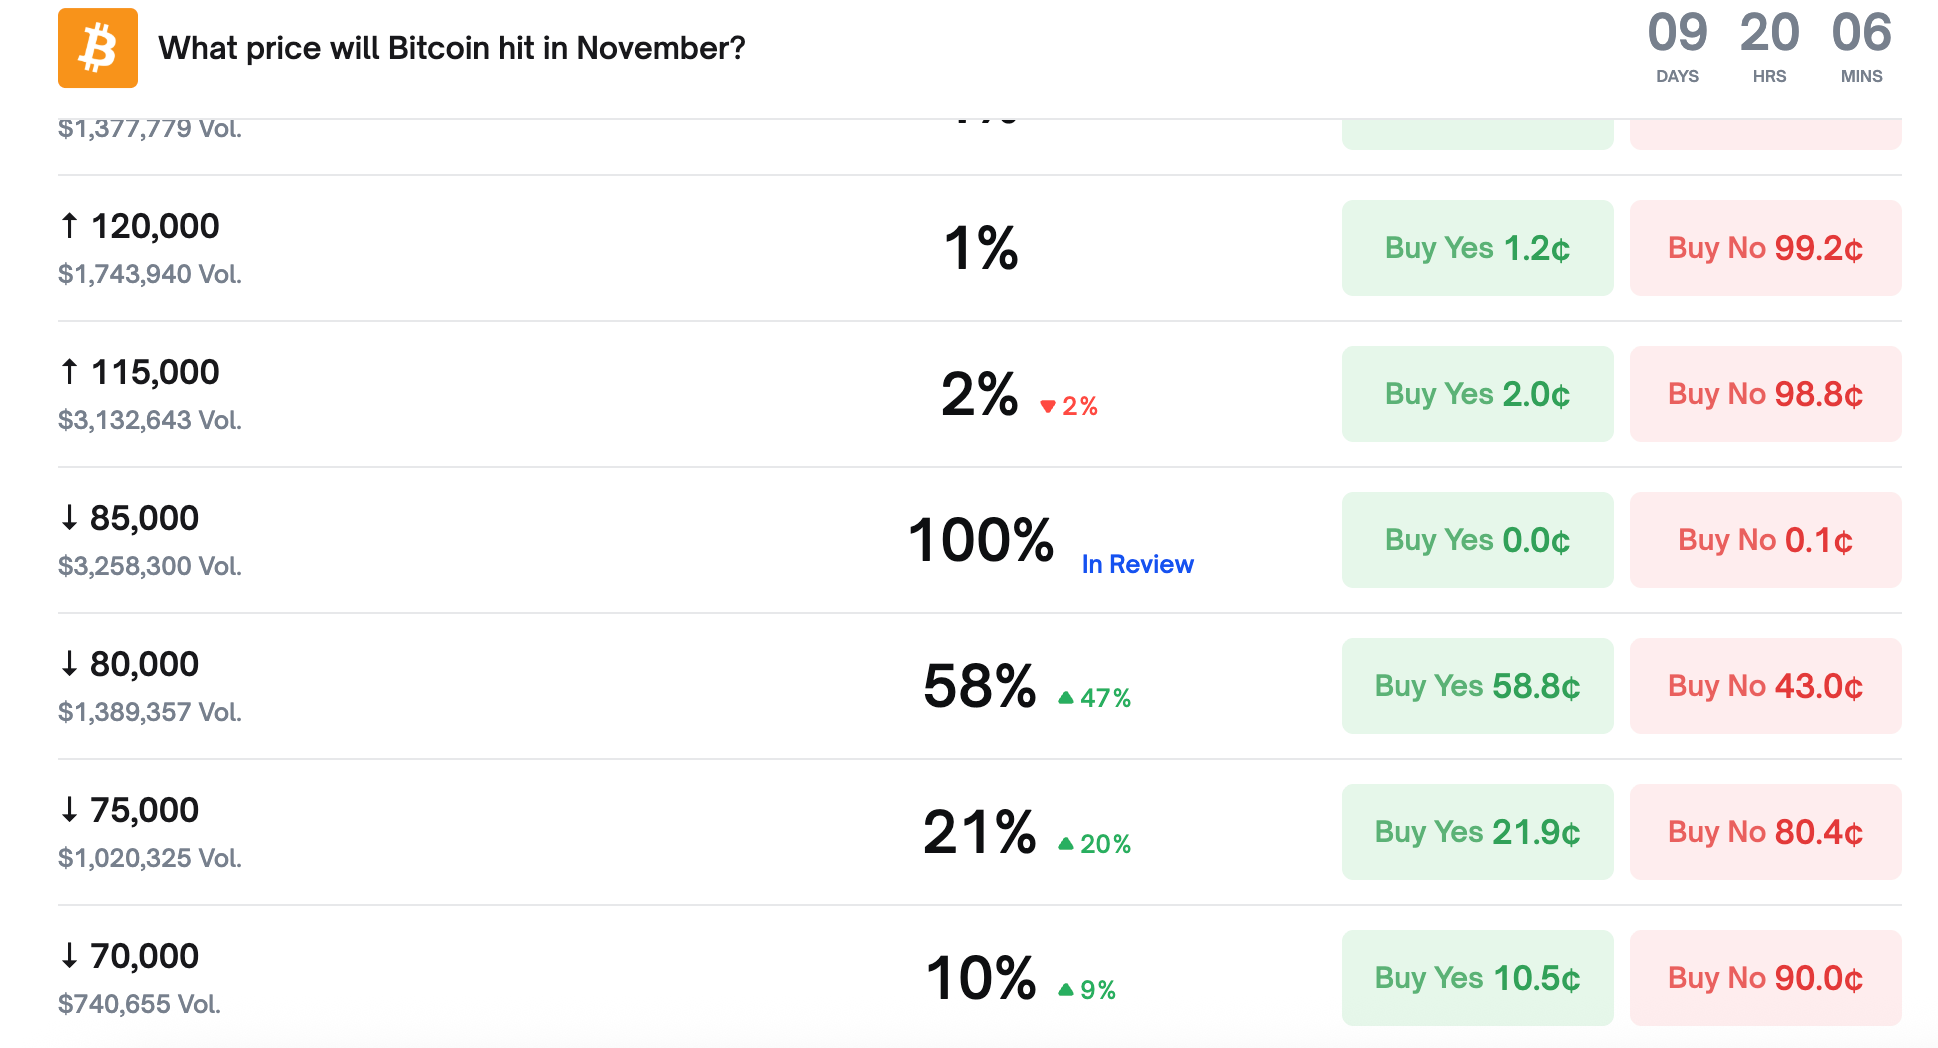This screenshot has width=1938, height=1048.
Task: Choose Buy Yes 21.9¢ for 75,000
Action: (x=1477, y=832)
